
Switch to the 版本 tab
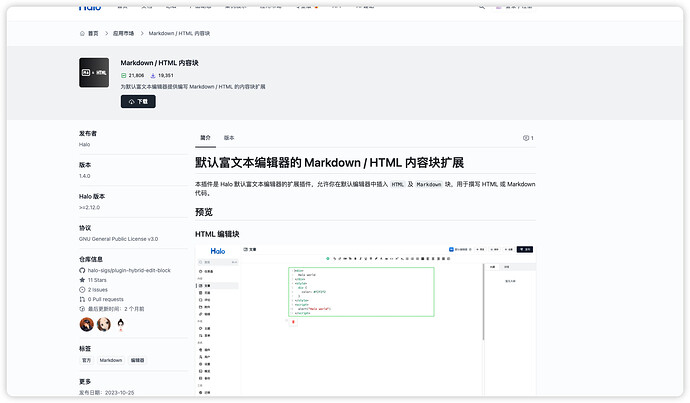229,138
